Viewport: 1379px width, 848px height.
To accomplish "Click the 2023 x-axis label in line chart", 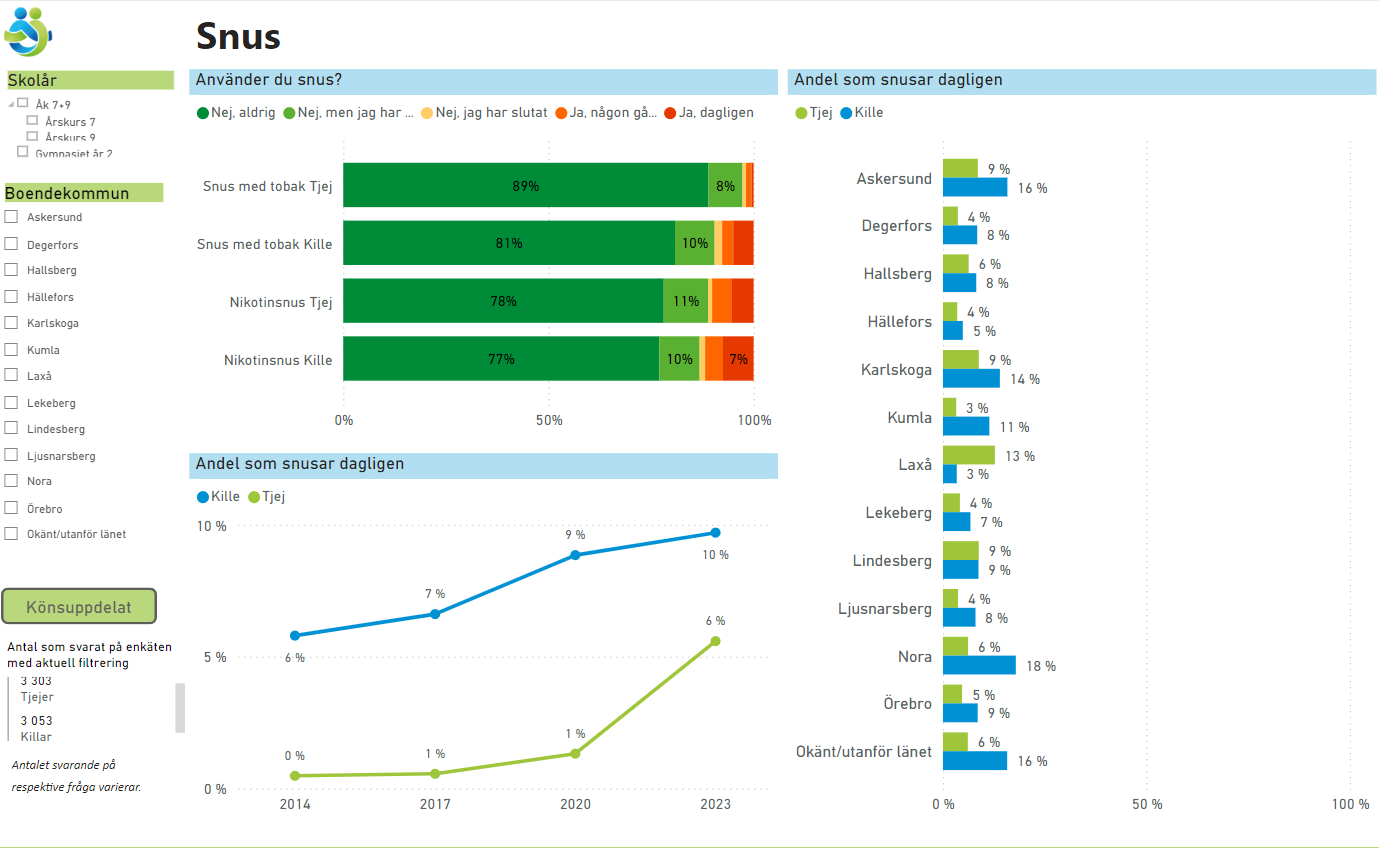I will point(715,805).
